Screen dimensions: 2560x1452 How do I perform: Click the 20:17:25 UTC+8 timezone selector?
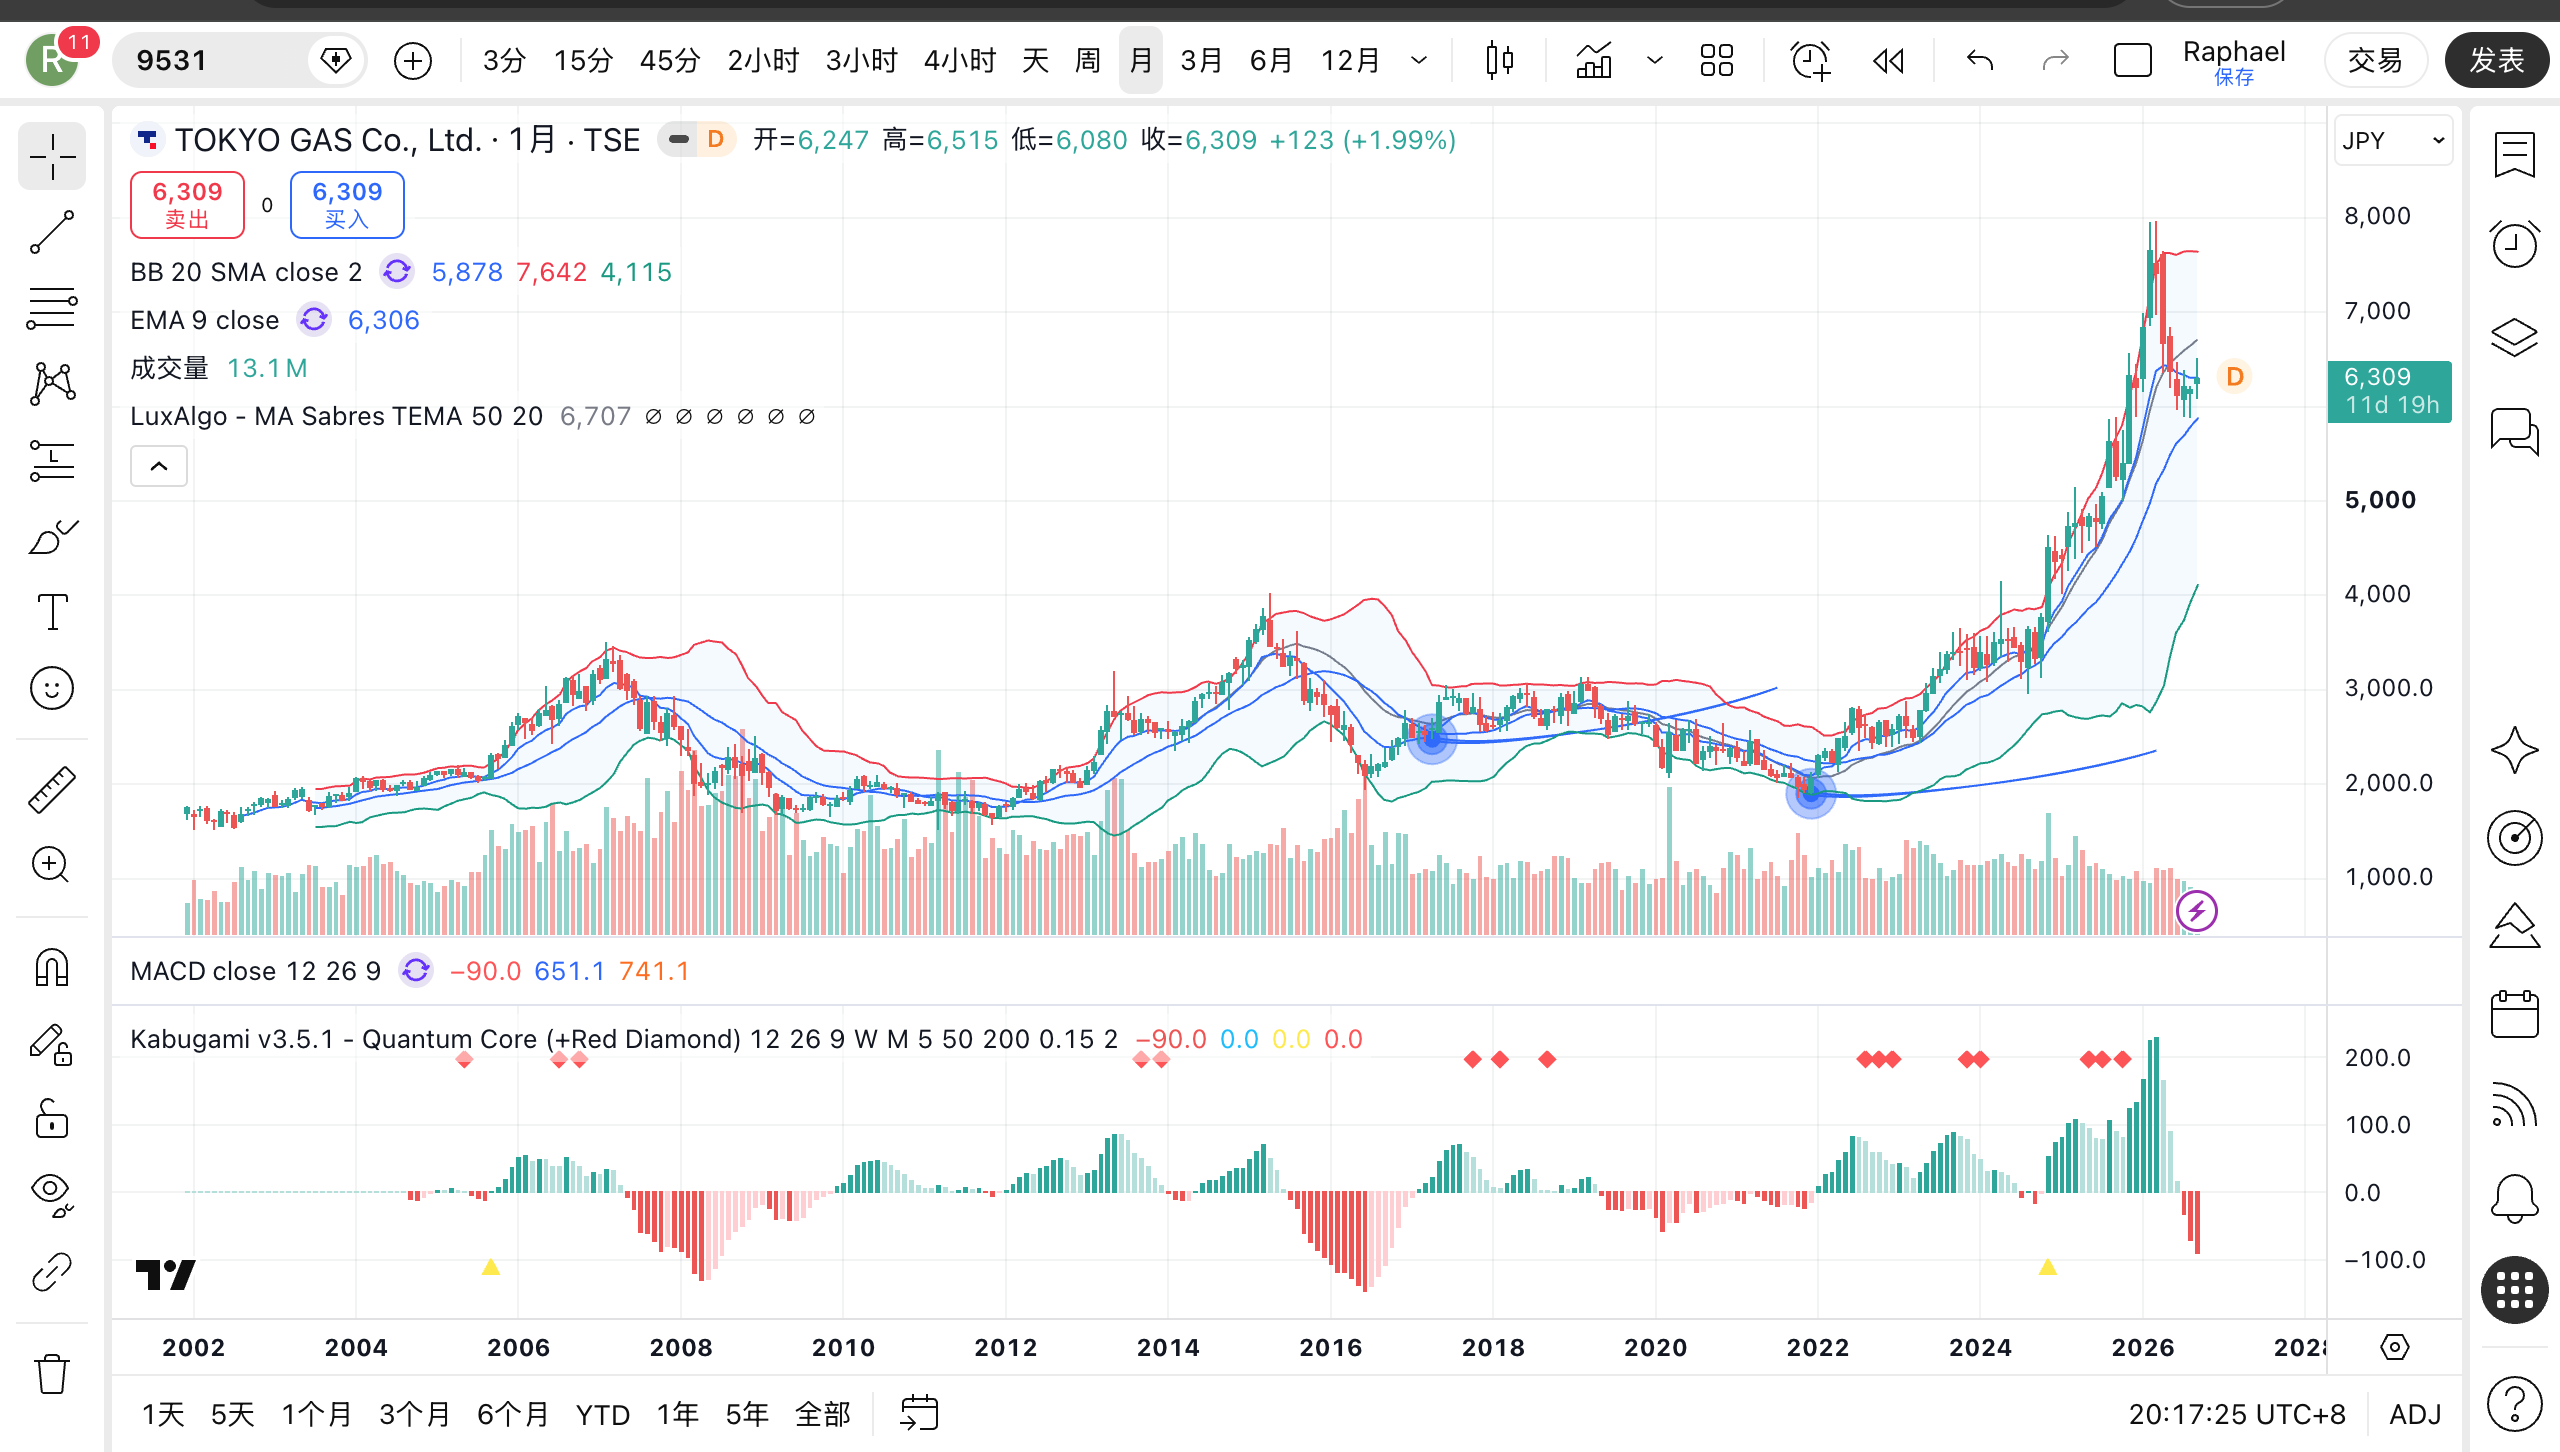[x=2237, y=1414]
